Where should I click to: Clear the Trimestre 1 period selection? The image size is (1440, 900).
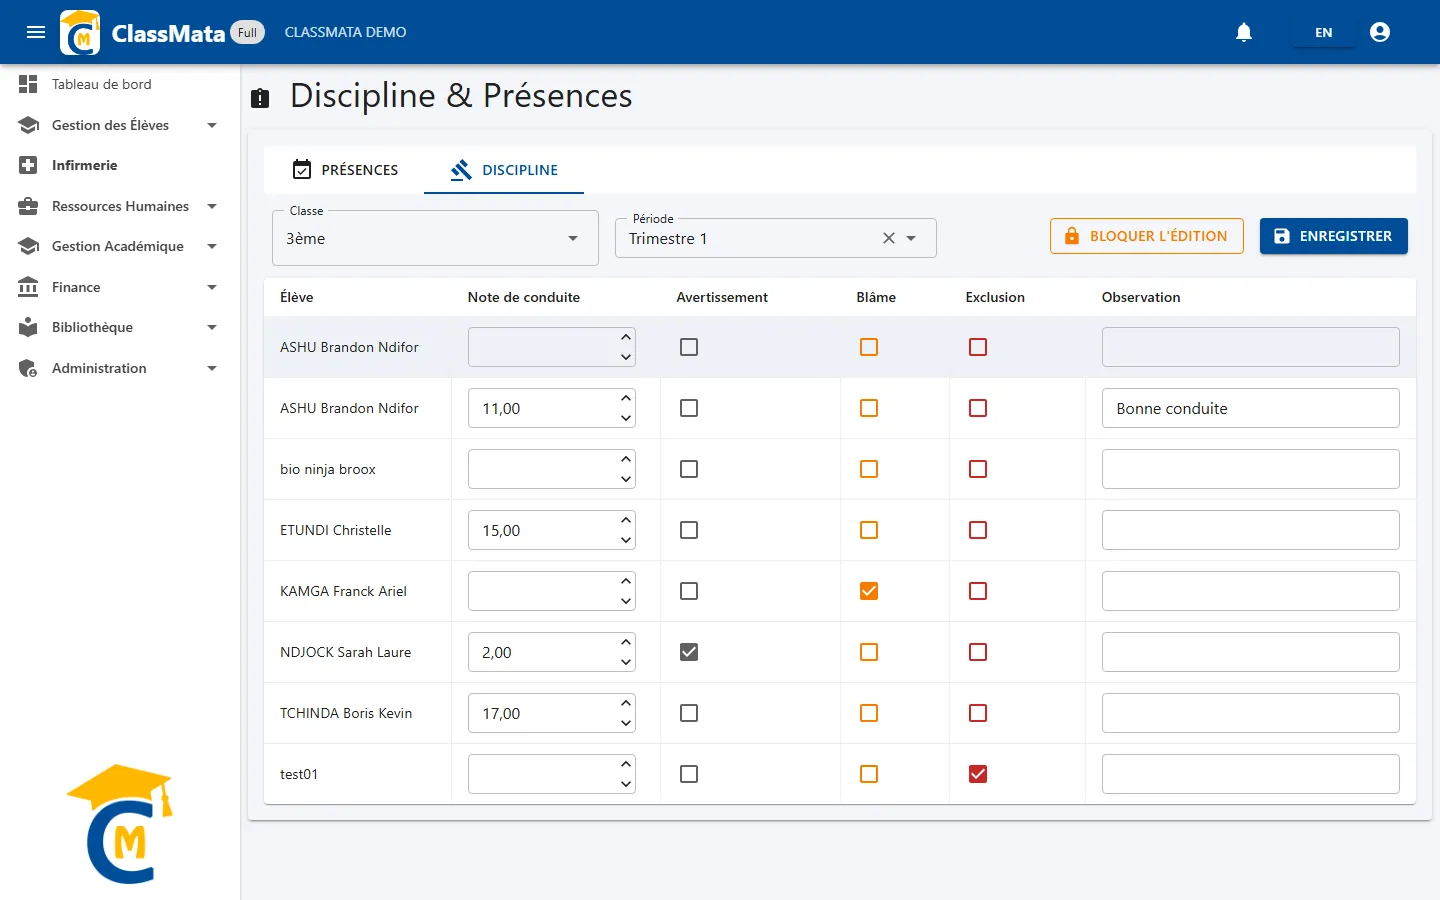tap(888, 238)
